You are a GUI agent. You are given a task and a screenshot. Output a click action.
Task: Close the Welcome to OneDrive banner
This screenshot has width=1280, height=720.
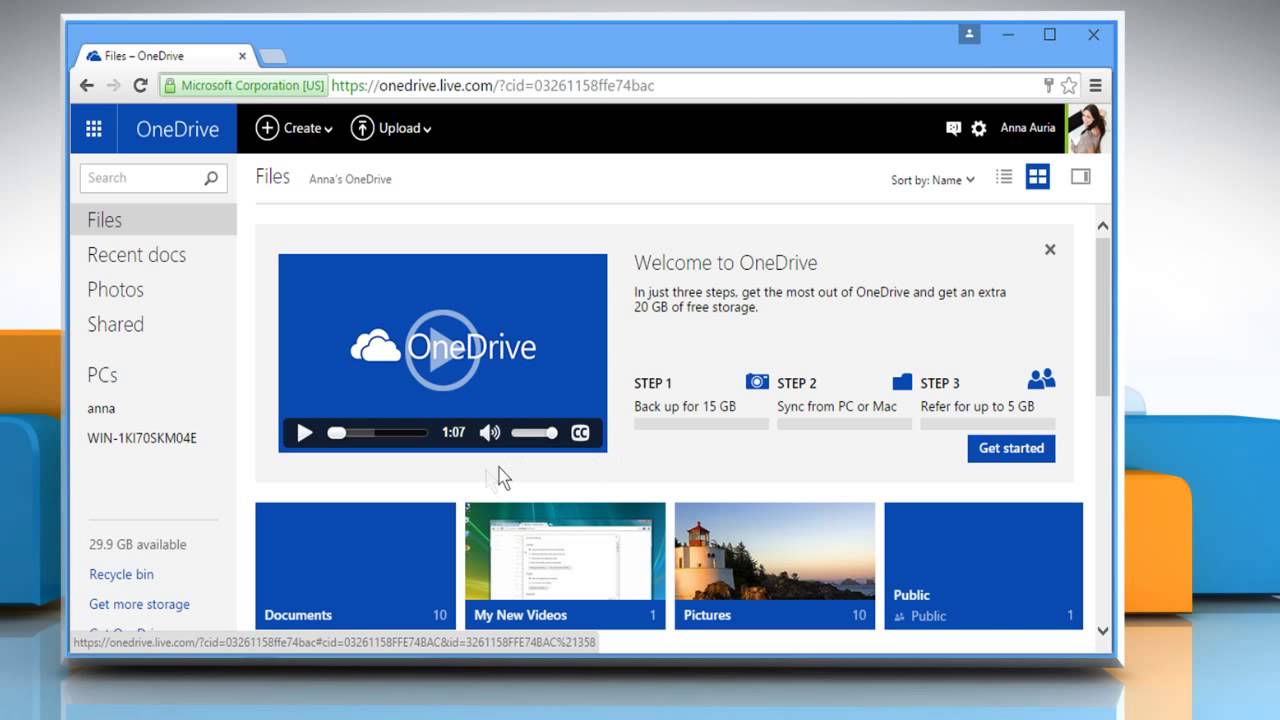tap(1050, 250)
